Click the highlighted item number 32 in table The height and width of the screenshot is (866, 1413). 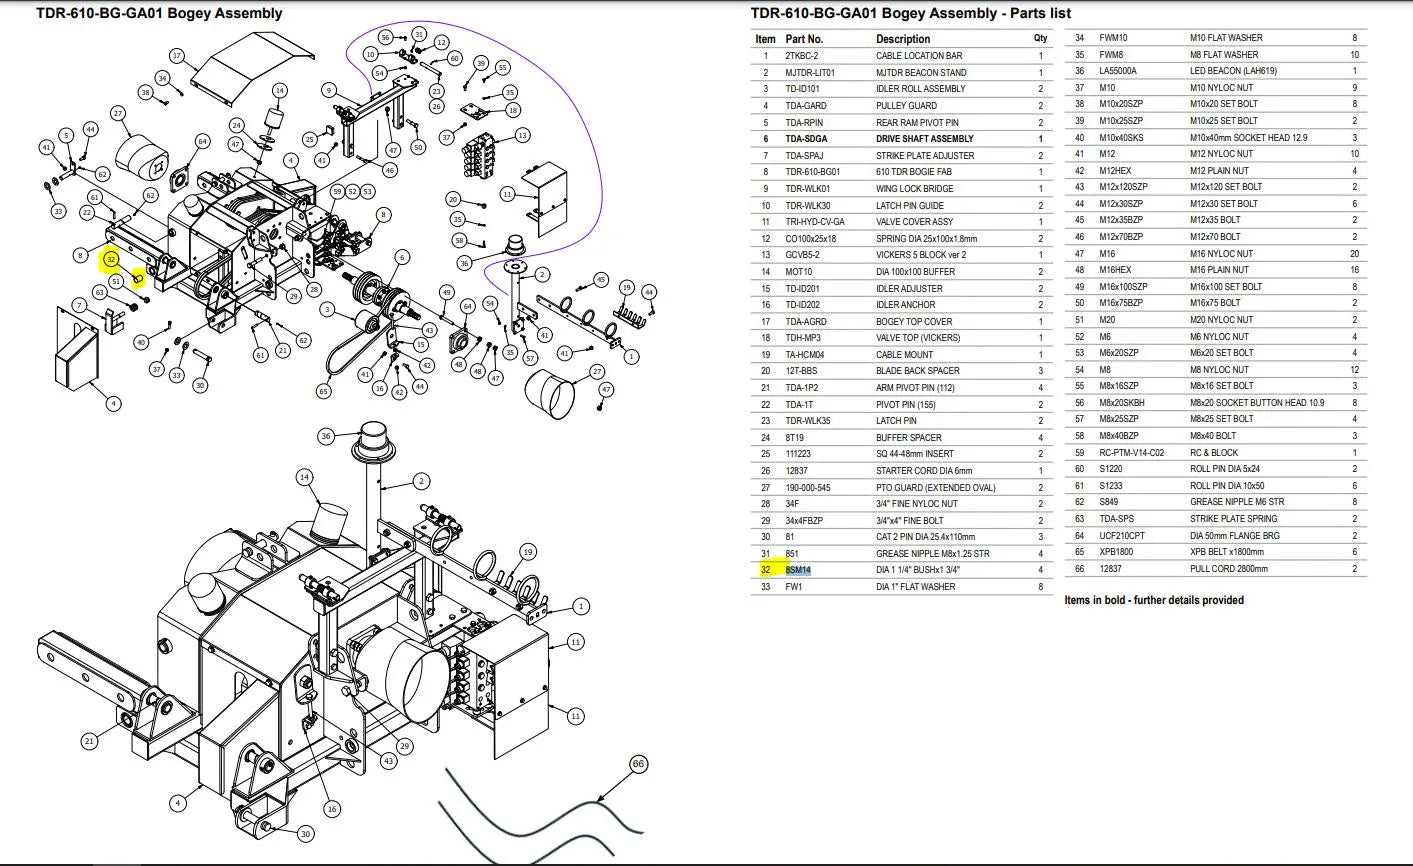coord(766,570)
